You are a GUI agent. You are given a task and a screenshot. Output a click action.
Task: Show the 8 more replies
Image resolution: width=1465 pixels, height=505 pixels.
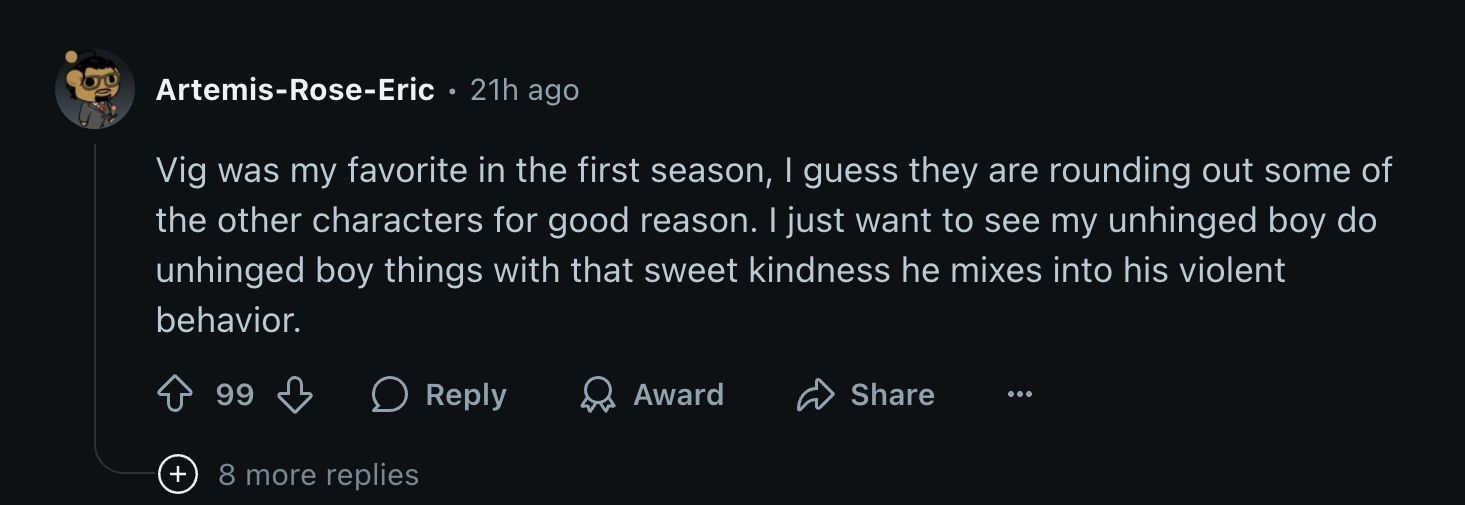(318, 474)
